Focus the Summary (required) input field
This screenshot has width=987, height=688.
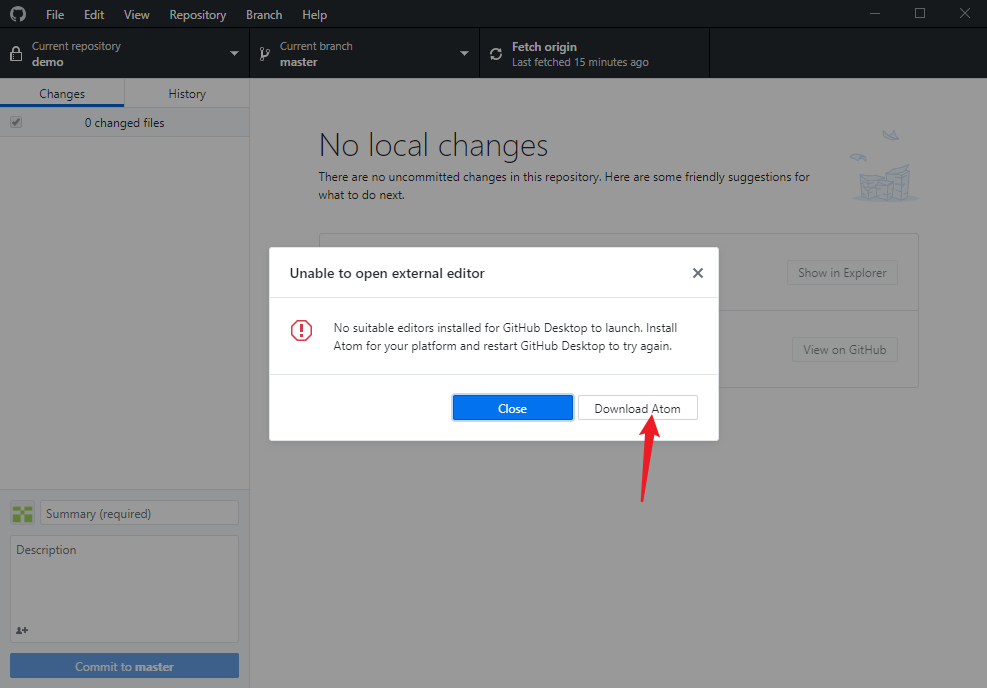pyautogui.click(x=140, y=513)
